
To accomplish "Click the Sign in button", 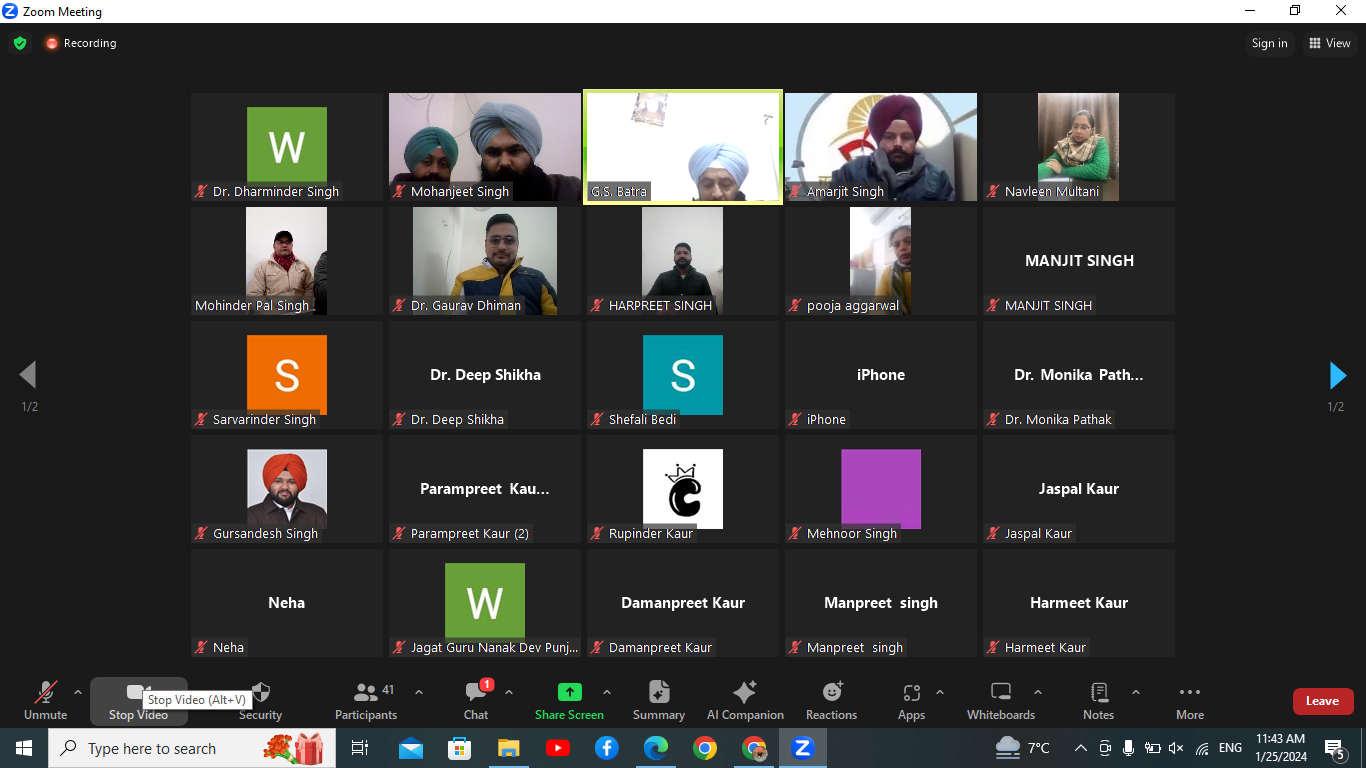I will coord(1269,43).
